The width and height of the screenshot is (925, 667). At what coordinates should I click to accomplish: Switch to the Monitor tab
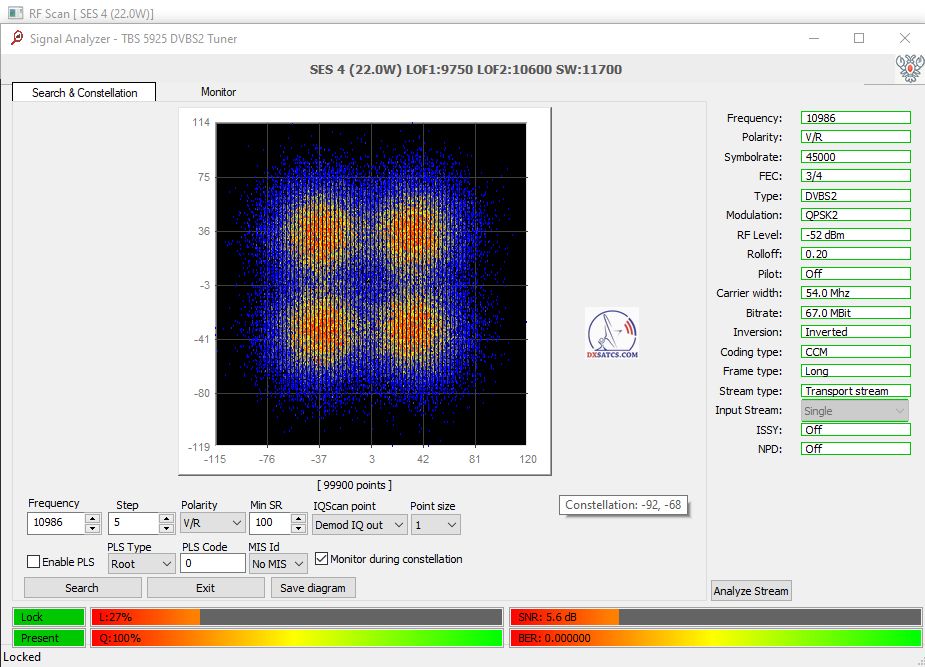(x=218, y=92)
